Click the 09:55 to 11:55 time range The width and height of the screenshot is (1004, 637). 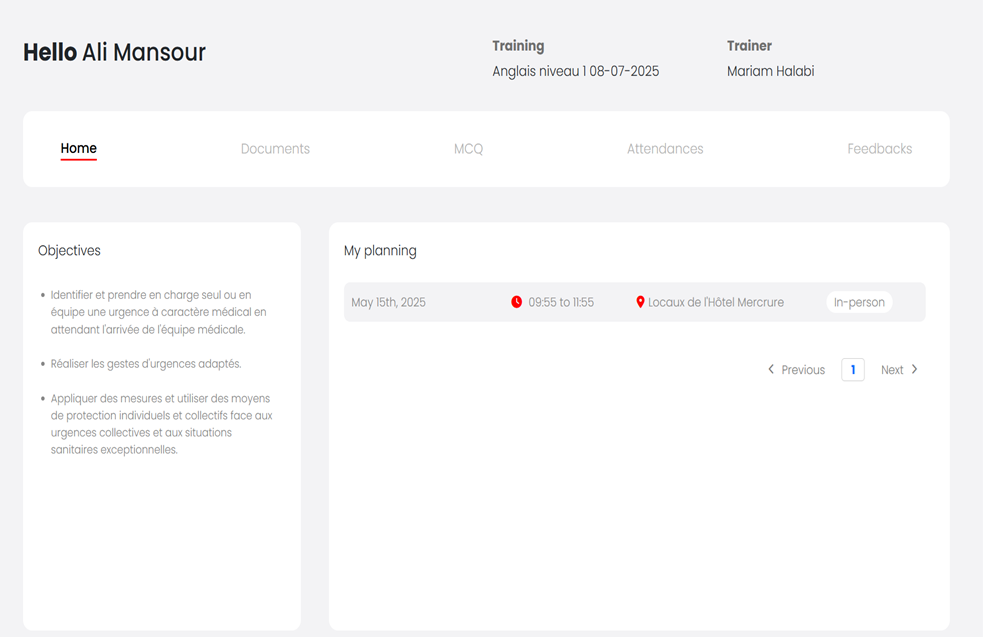point(561,302)
